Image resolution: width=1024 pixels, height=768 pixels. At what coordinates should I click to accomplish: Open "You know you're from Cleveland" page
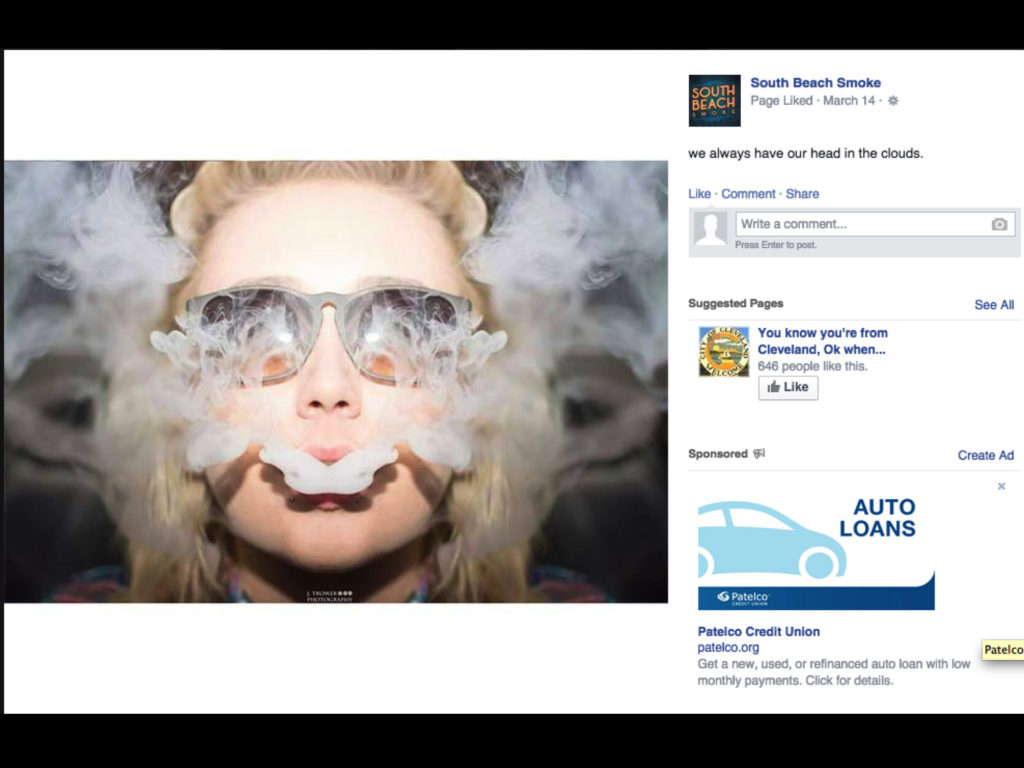(x=822, y=341)
